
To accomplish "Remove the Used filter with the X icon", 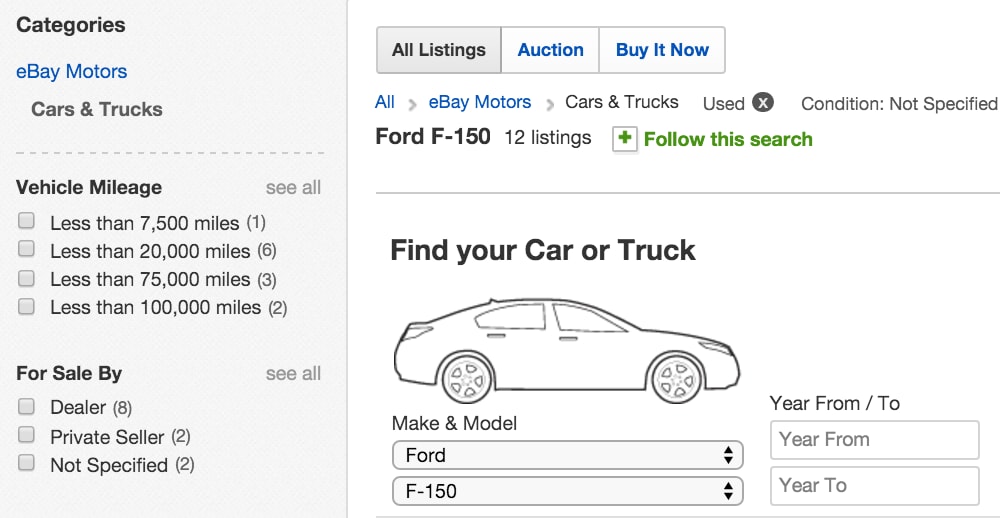I will coord(762,102).
